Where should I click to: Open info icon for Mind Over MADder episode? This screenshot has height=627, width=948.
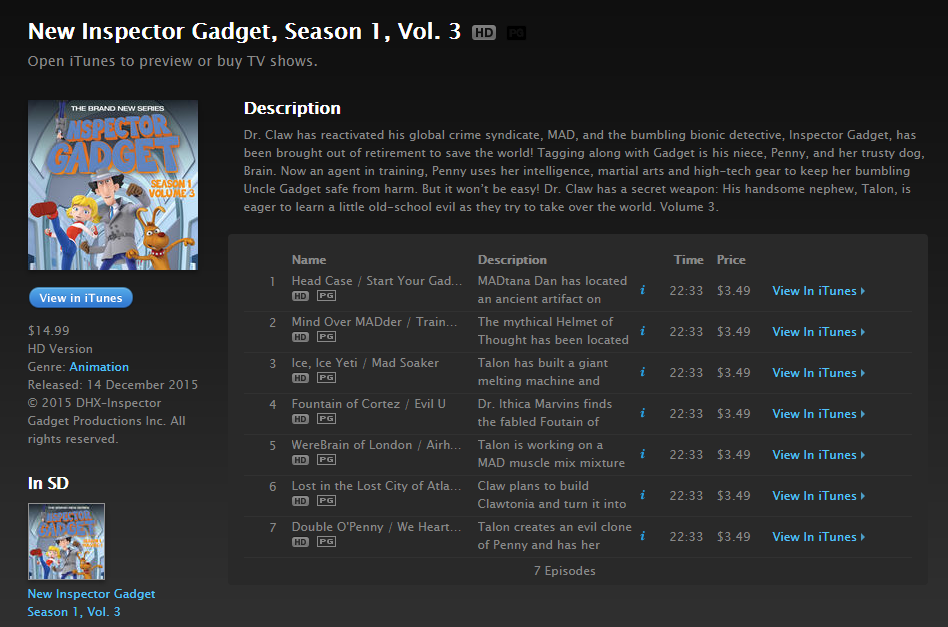643,331
